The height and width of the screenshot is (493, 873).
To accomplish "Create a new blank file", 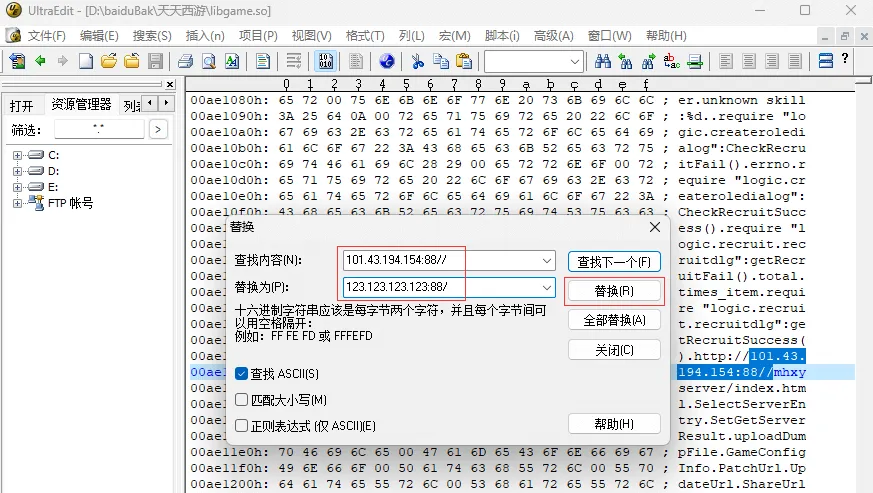I will (86, 61).
